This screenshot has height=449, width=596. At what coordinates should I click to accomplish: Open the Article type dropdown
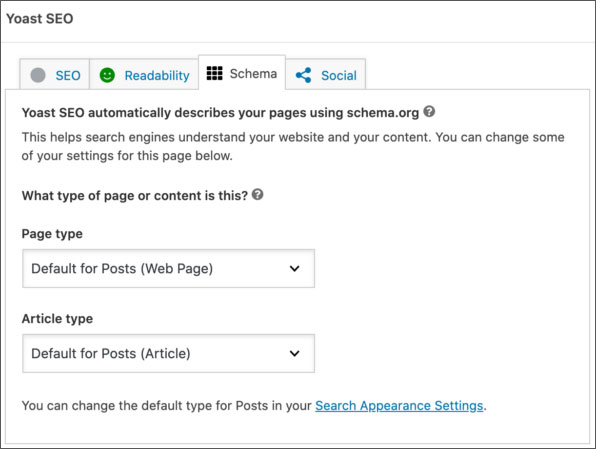click(168, 353)
